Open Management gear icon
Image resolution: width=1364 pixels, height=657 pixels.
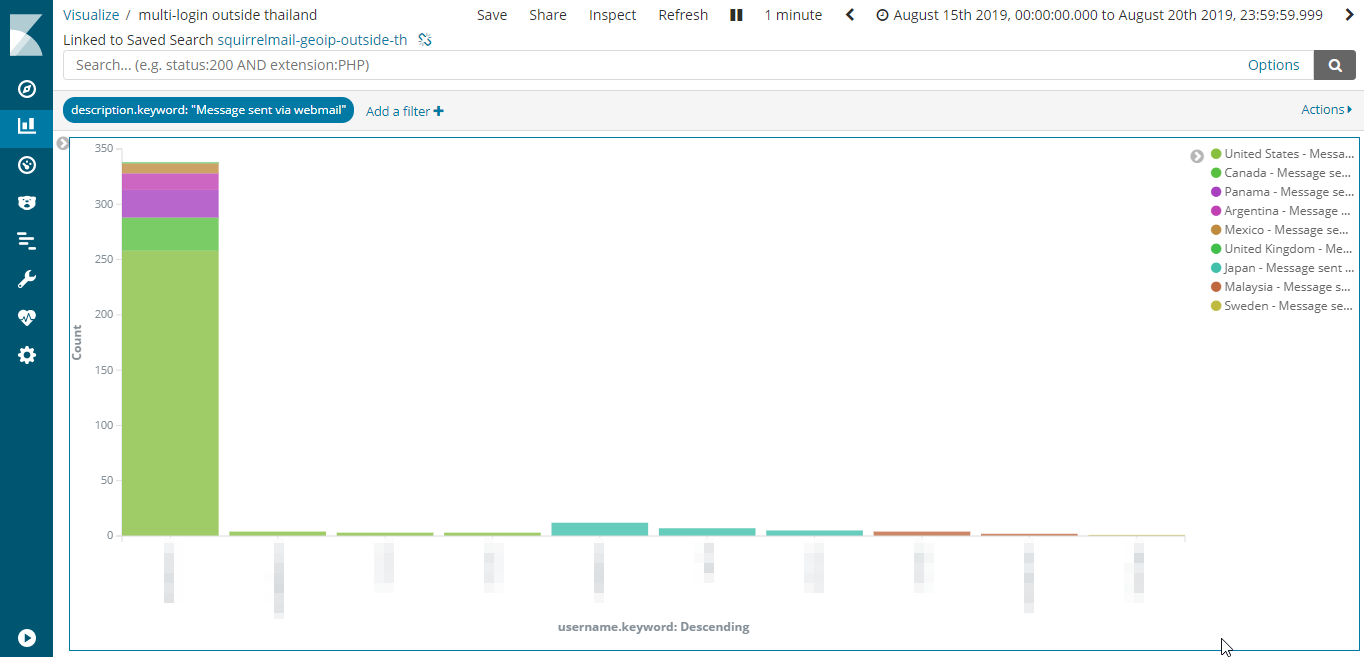[27, 355]
